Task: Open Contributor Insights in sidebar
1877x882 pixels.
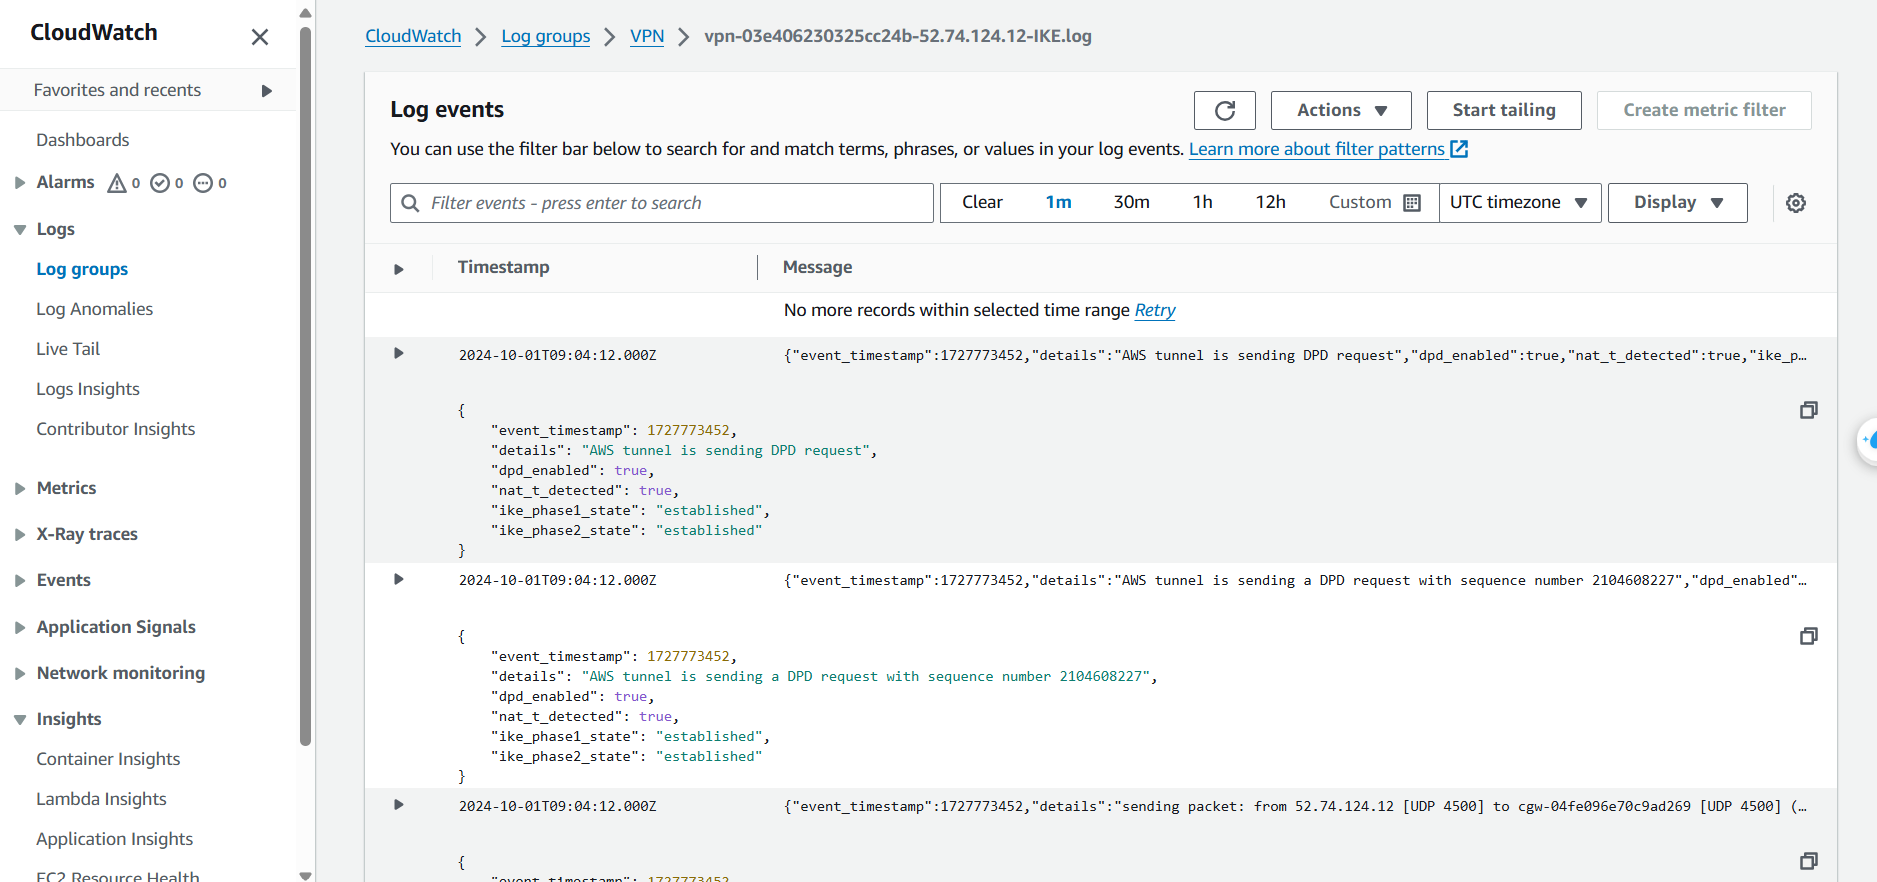Action: 116,429
